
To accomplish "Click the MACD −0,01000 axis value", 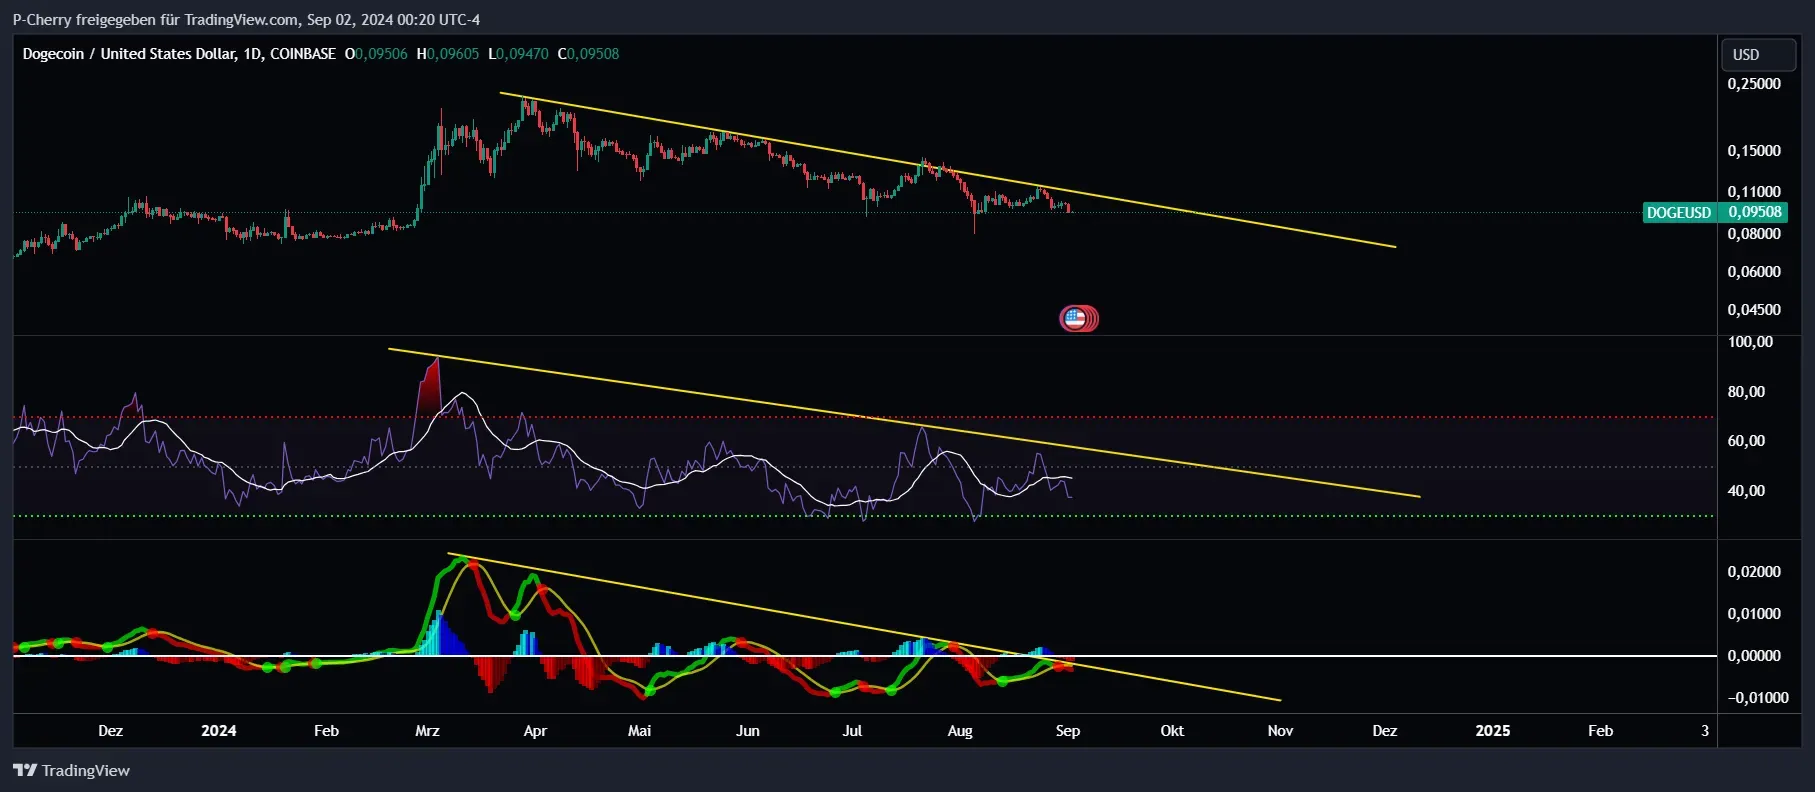I will (x=1758, y=698).
